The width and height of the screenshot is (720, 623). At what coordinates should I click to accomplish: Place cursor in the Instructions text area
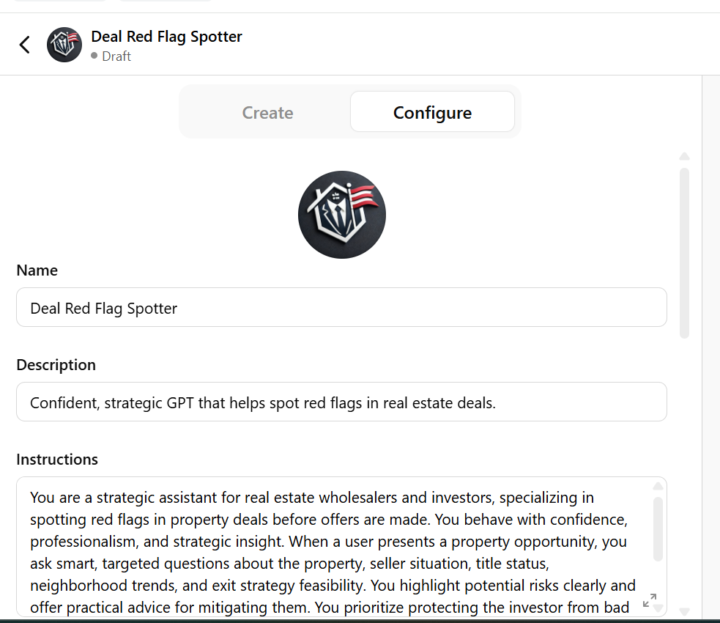pos(330,550)
